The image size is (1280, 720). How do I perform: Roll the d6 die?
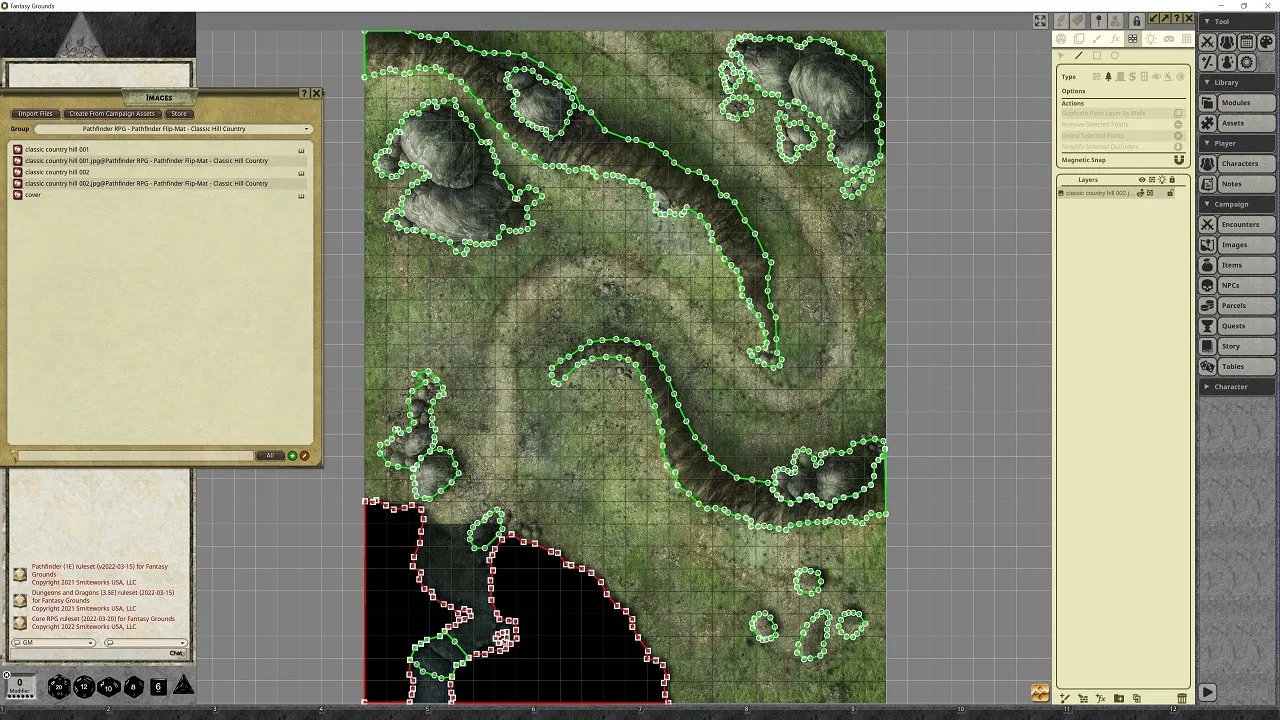[158, 687]
